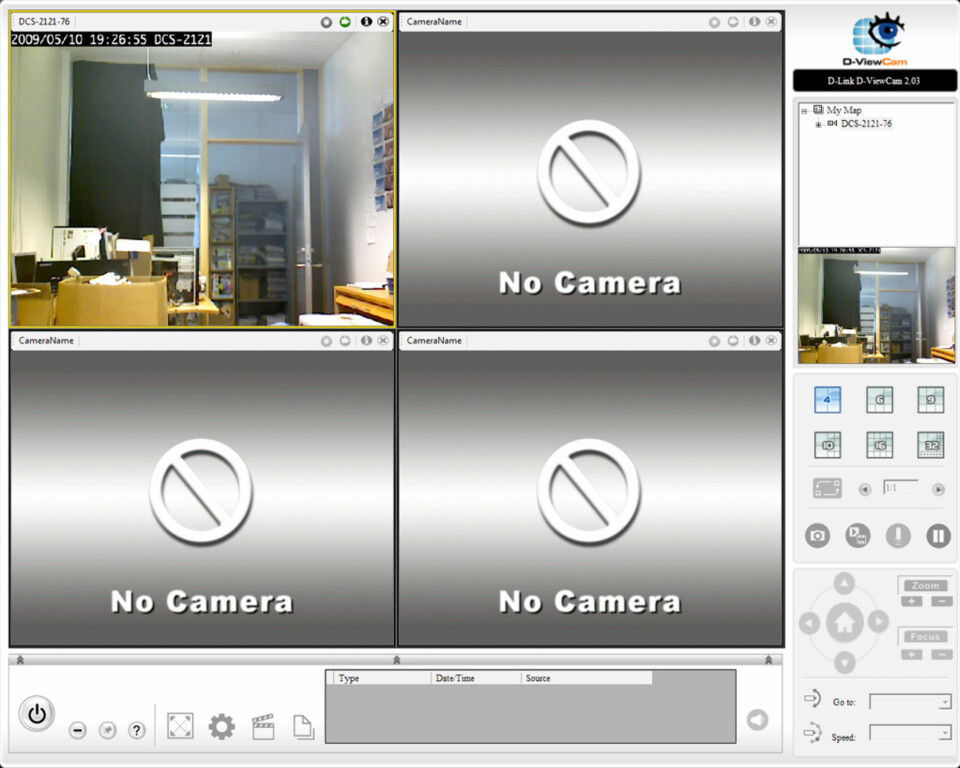The image size is (960, 768).
Task: Click the PTZ home button
Action: tap(844, 623)
